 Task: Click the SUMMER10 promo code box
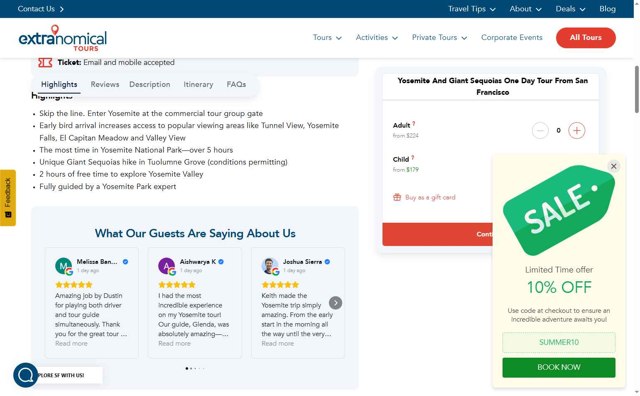tap(559, 342)
